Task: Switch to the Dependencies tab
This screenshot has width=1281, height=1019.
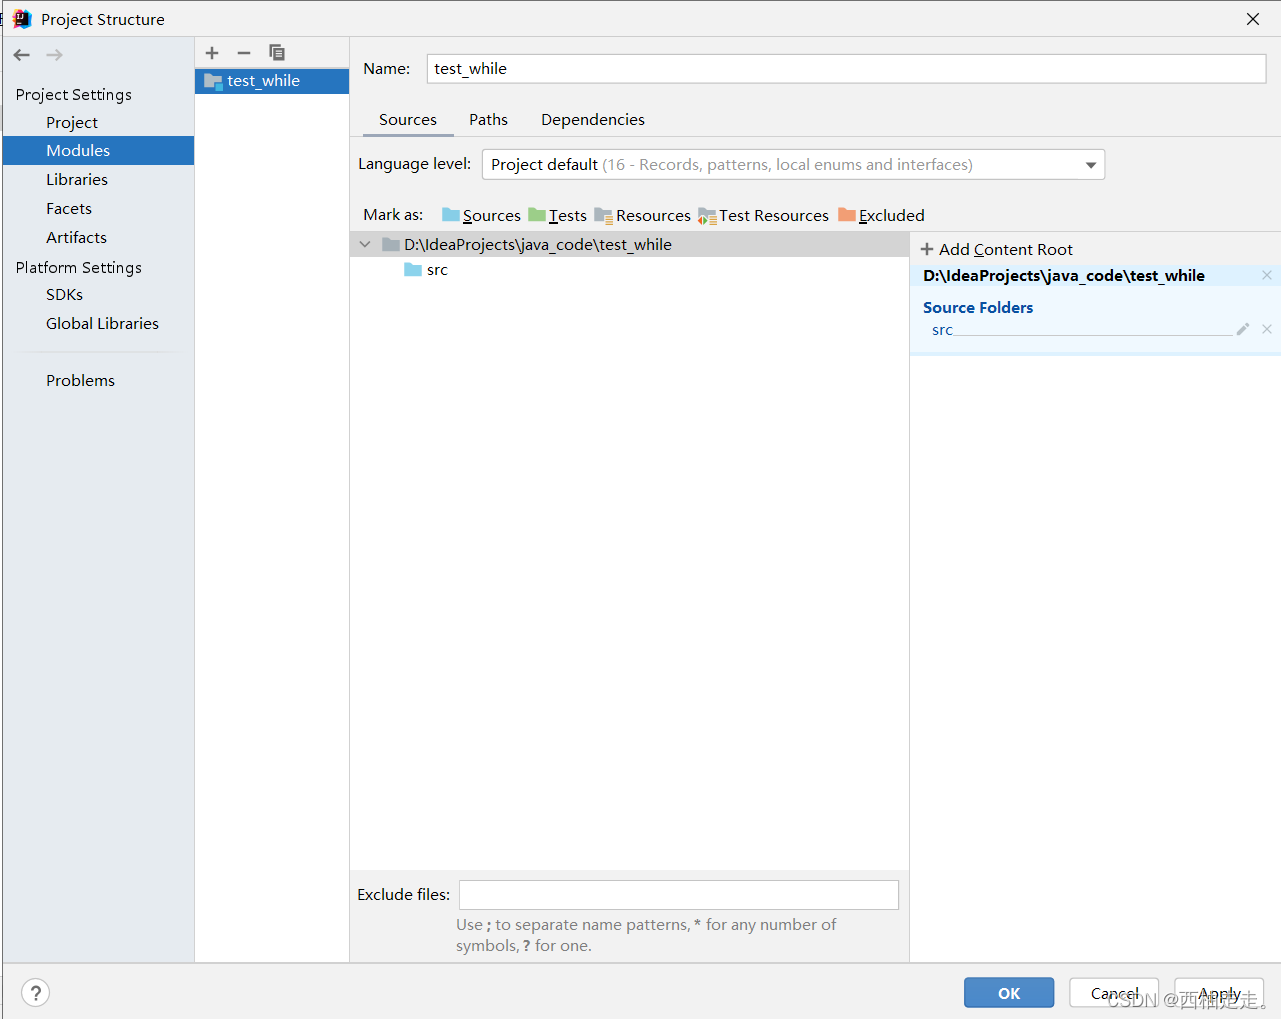Action: (593, 119)
